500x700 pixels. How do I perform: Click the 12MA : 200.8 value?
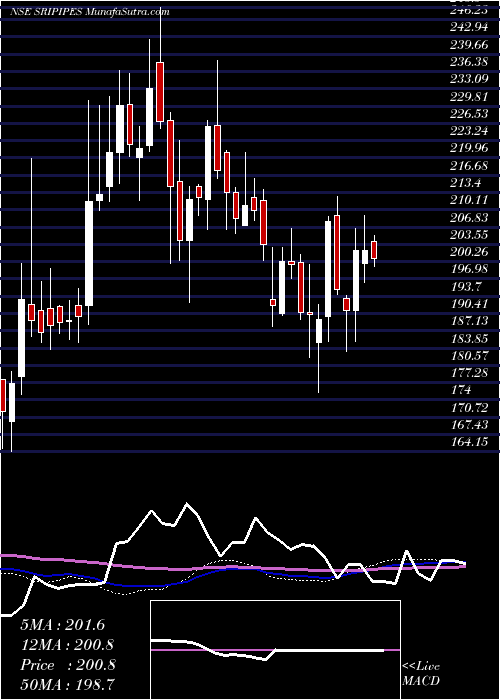click(67, 644)
